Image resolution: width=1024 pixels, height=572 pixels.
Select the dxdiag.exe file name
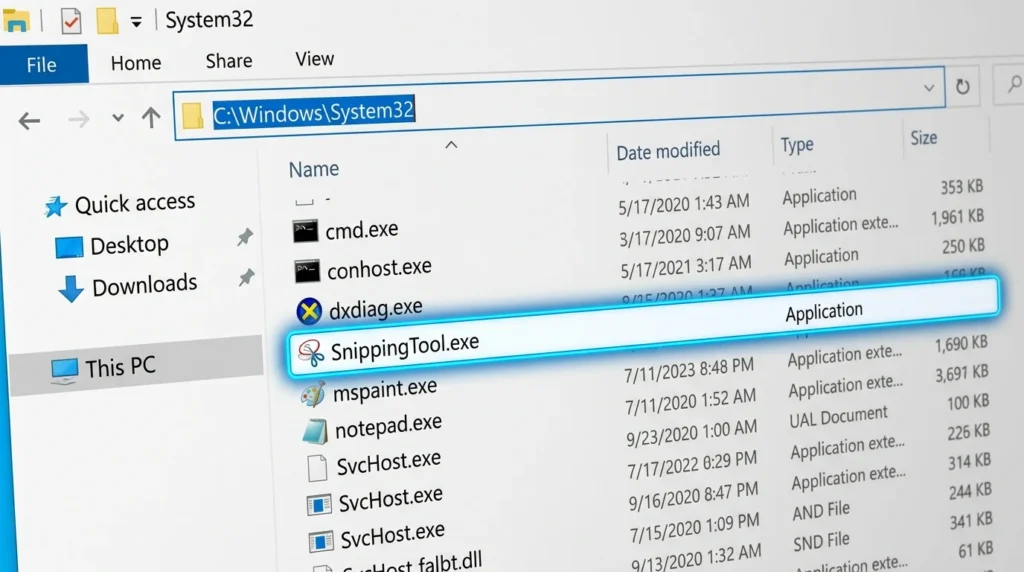pyautogui.click(x=376, y=308)
